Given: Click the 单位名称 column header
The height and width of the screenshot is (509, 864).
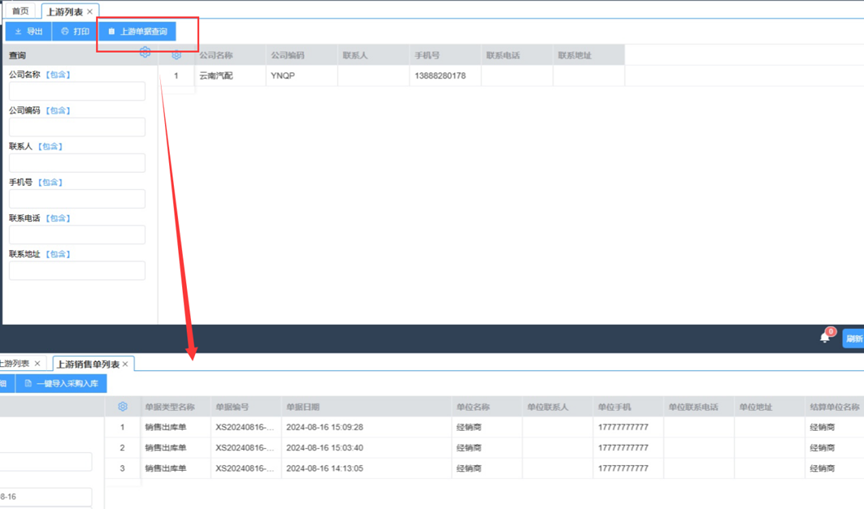Looking at the screenshot, I should tap(487, 407).
